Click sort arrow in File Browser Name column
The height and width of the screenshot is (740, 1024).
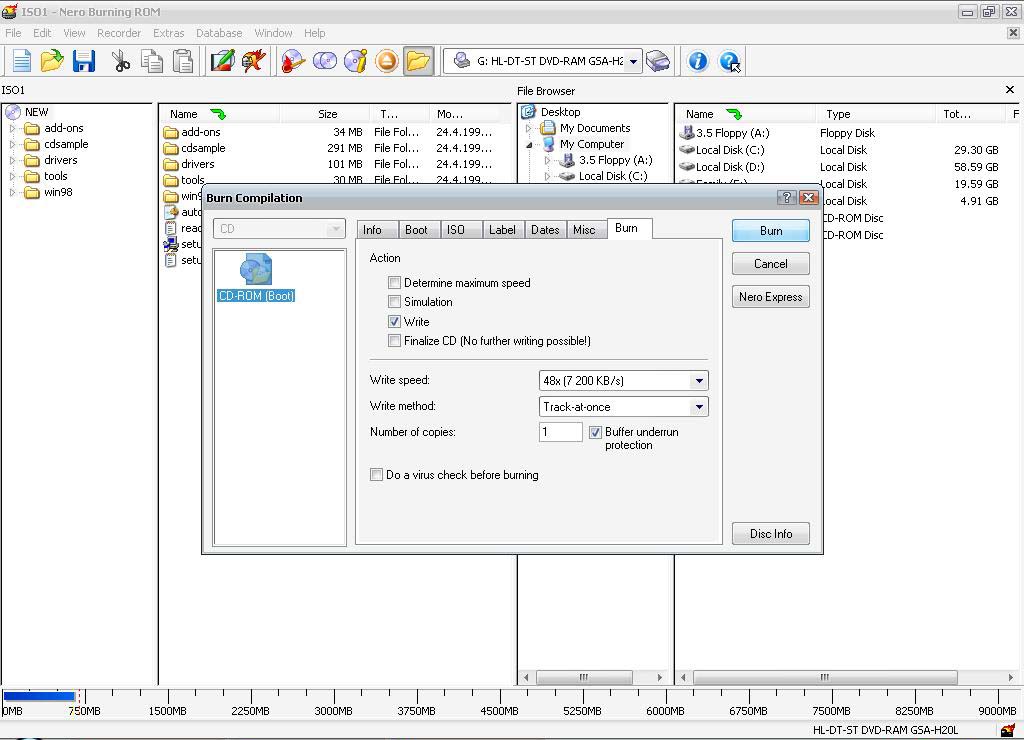(x=734, y=114)
